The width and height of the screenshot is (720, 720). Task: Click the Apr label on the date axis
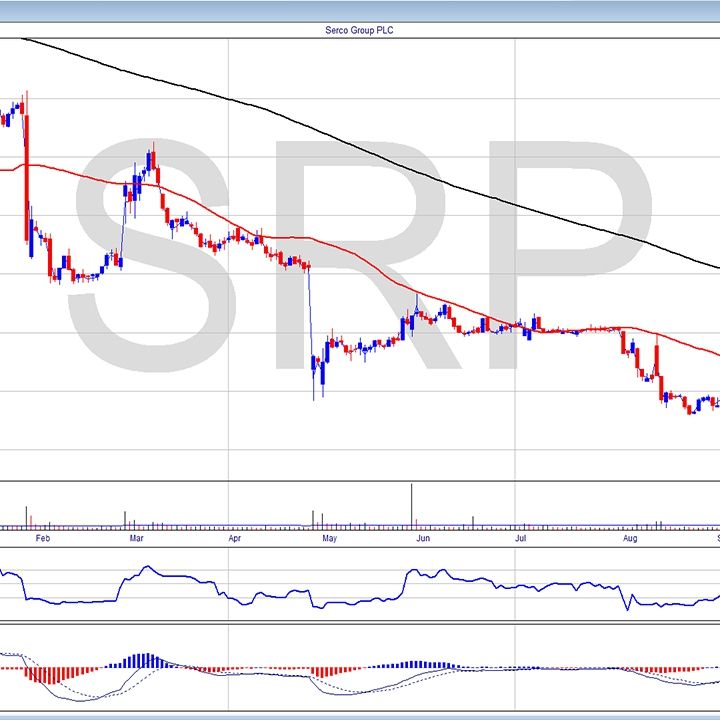235,538
